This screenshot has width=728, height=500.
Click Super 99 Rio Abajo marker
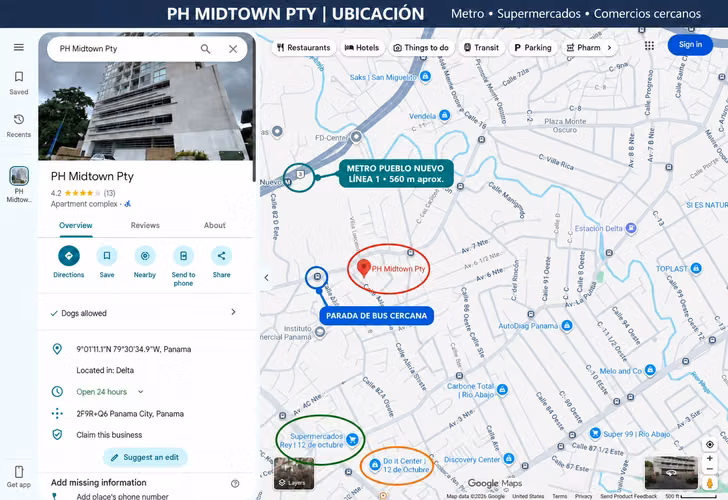pos(595,433)
